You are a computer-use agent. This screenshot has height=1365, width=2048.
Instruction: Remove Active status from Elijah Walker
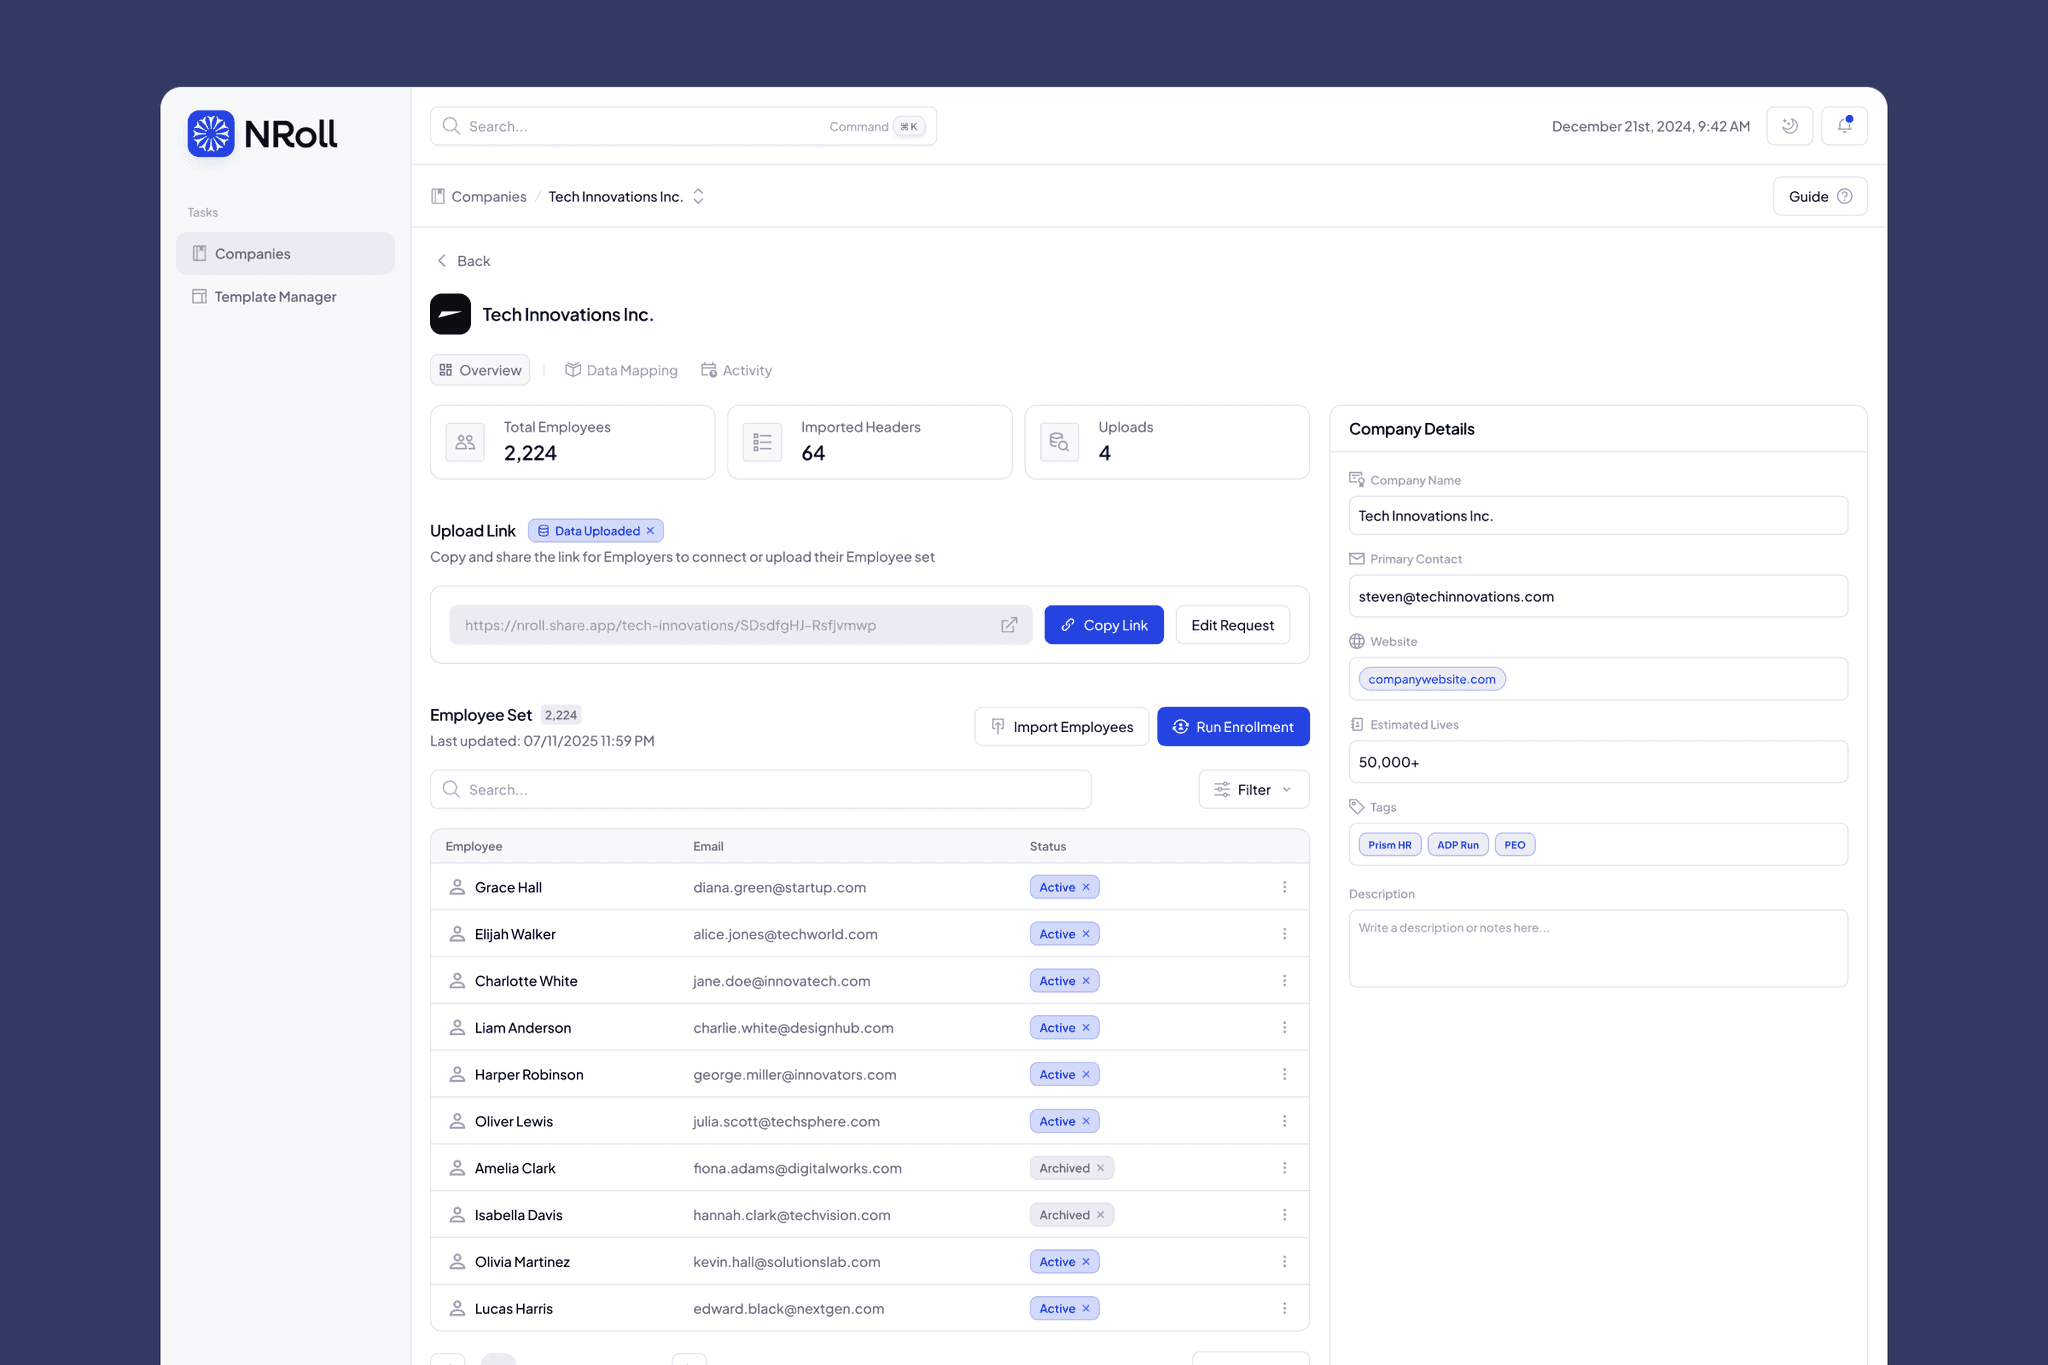coord(1086,934)
